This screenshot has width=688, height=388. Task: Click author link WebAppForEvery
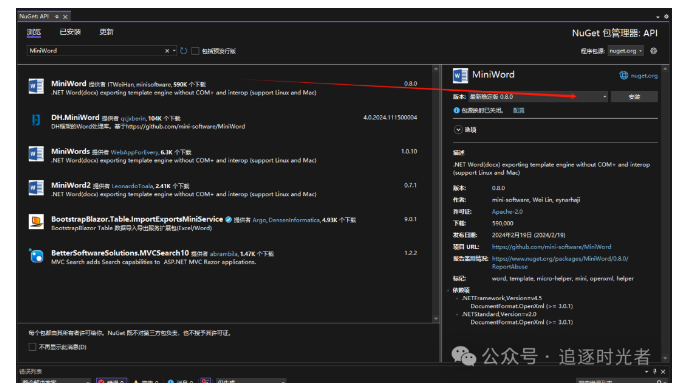(x=134, y=152)
